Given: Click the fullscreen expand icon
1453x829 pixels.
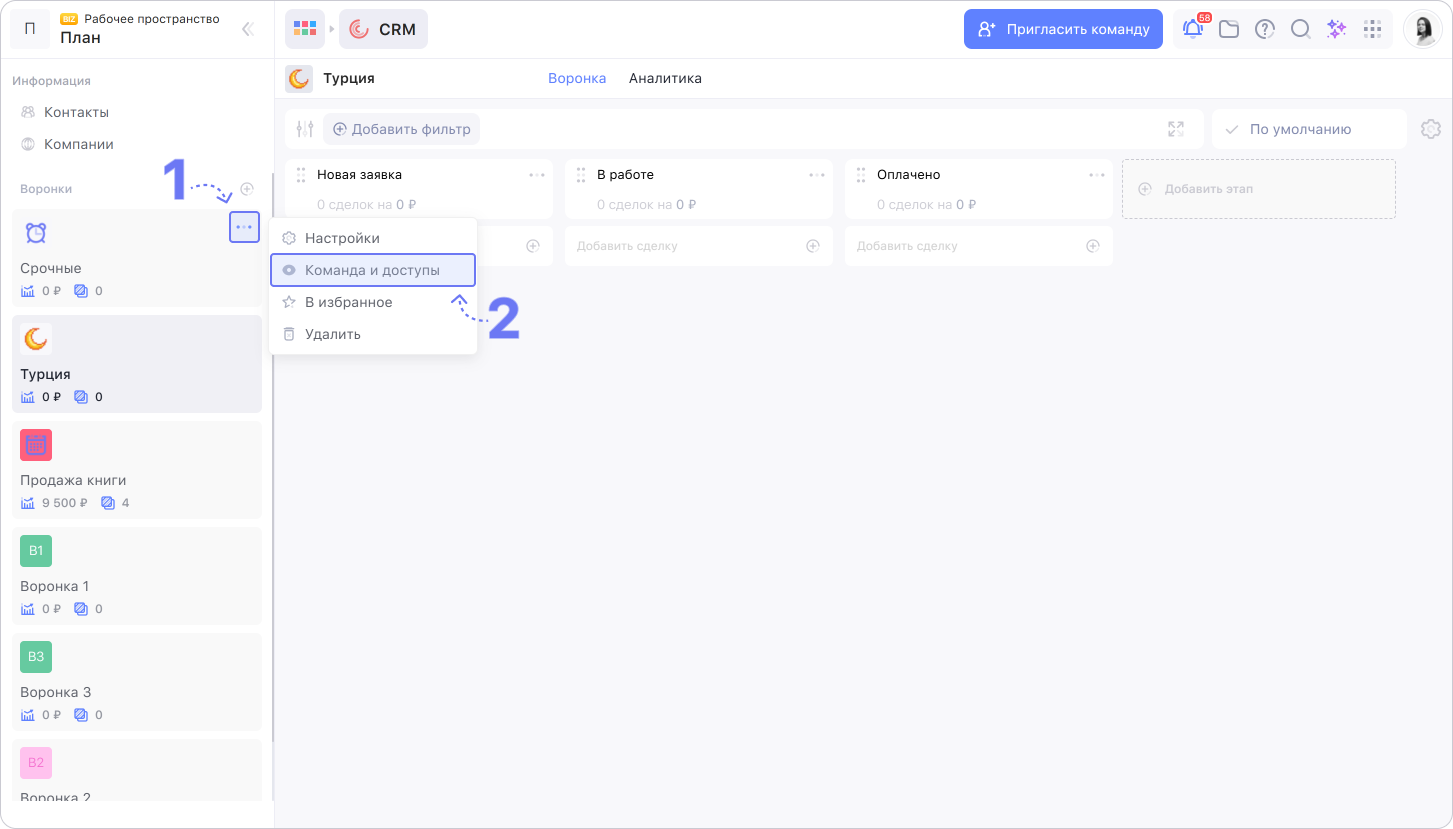Looking at the screenshot, I should tap(1176, 129).
